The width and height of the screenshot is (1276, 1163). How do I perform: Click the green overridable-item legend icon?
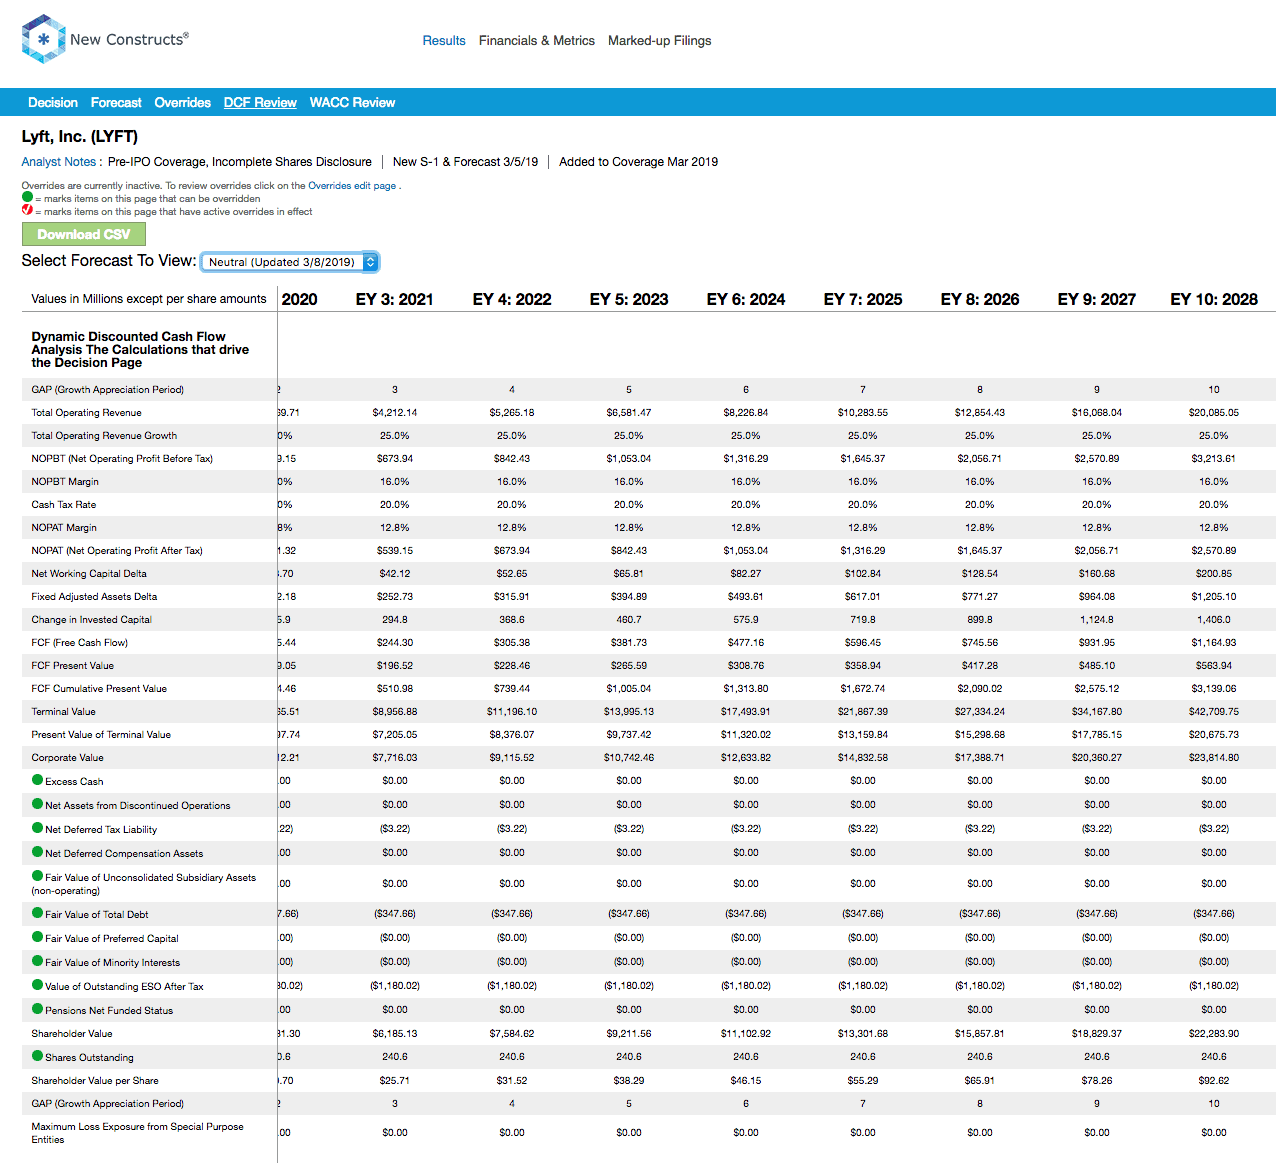(27, 197)
